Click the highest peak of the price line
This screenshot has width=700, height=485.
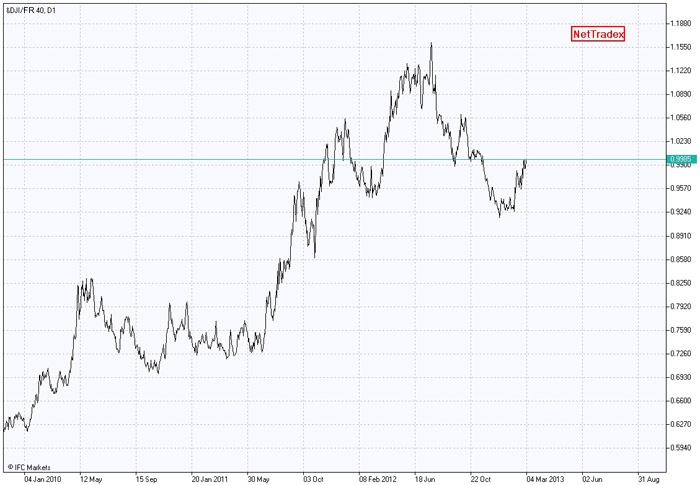431,43
